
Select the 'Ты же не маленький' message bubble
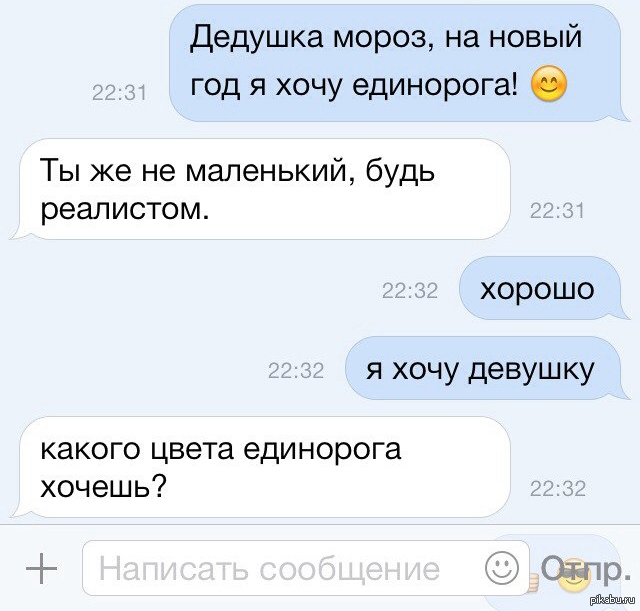pos(261,189)
